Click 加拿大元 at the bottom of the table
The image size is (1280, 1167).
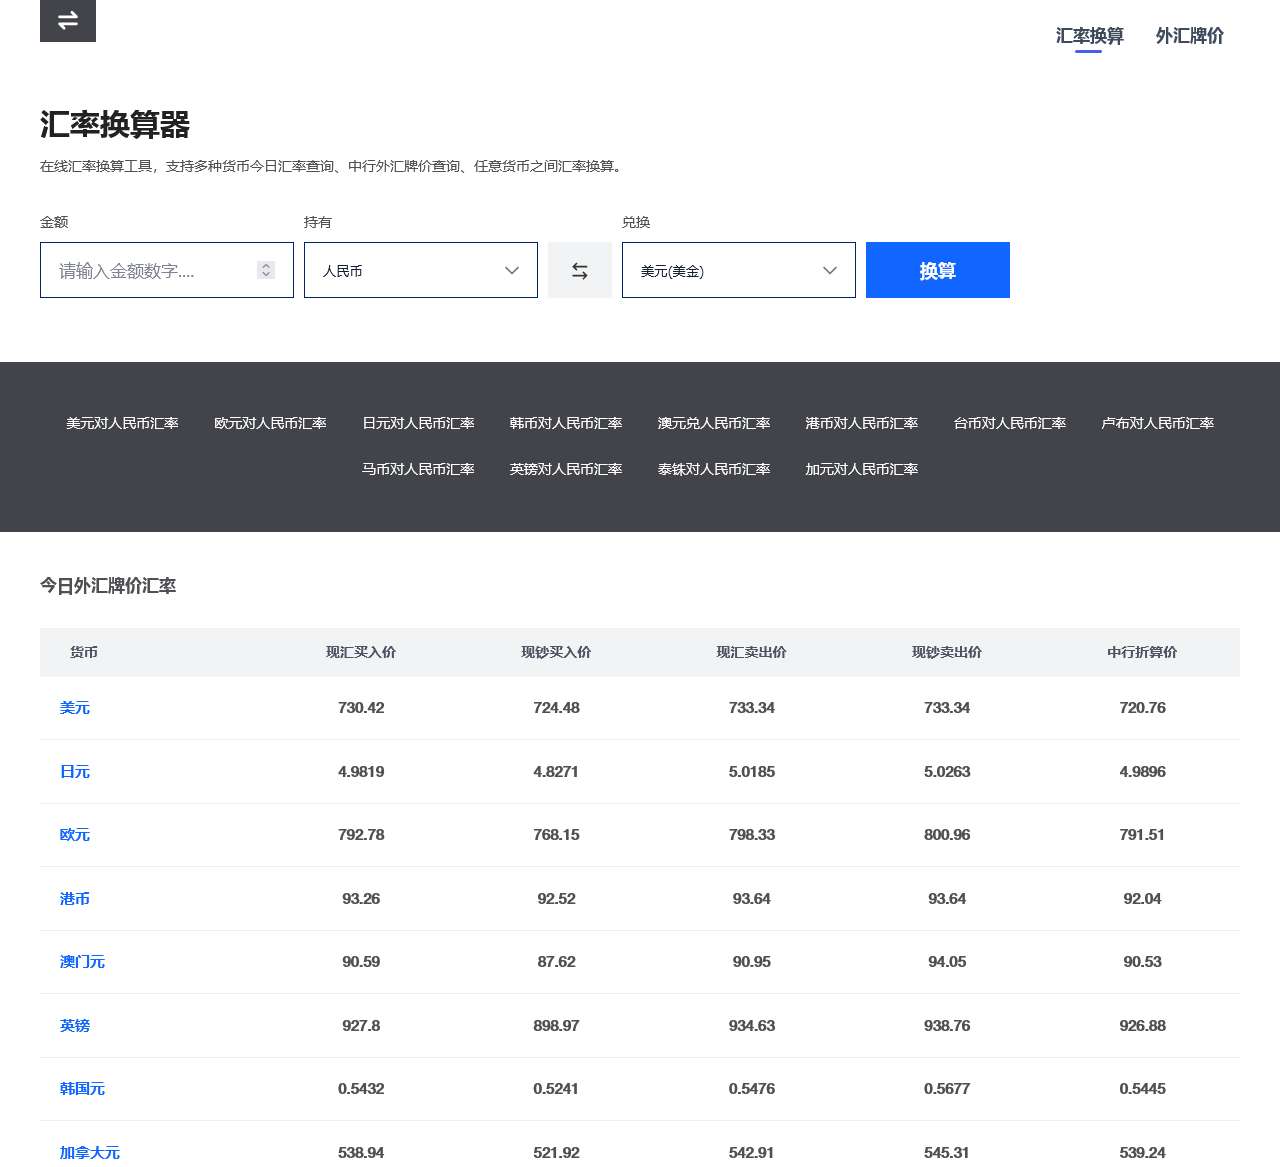(88, 1152)
